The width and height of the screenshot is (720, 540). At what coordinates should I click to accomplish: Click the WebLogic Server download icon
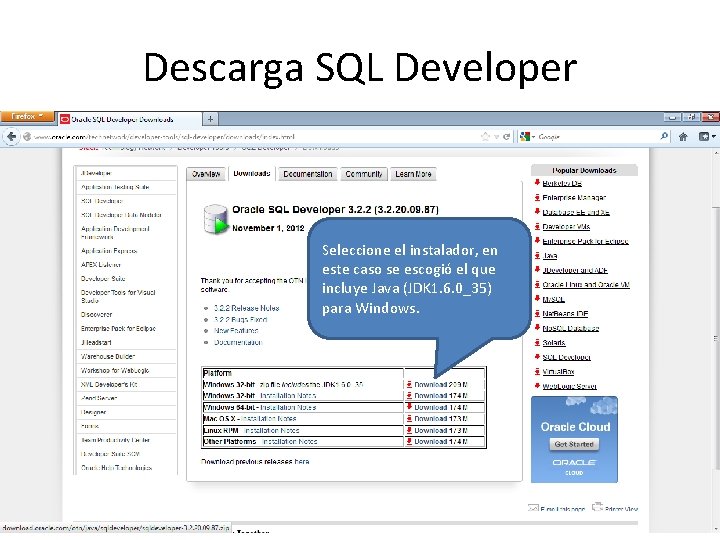(x=537, y=386)
